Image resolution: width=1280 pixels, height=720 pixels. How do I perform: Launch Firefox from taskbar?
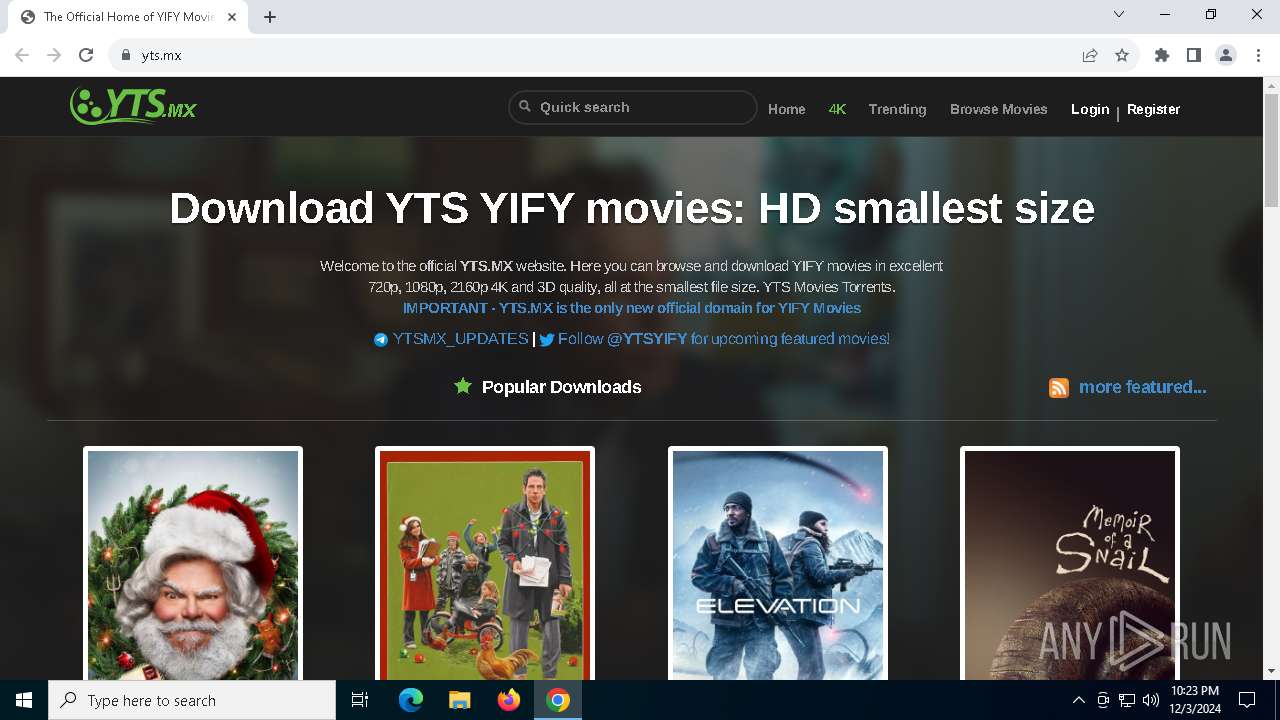[x=509, y=700]
